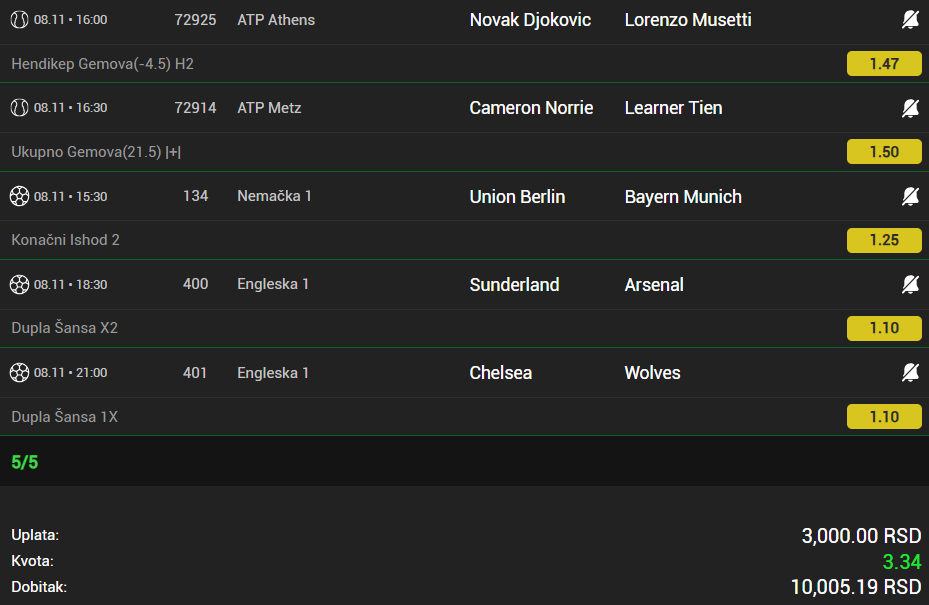Click the 5/5 selections indicator
Image resolution: width=929 pixels, height=605 pixels.
tap(25, 462)
